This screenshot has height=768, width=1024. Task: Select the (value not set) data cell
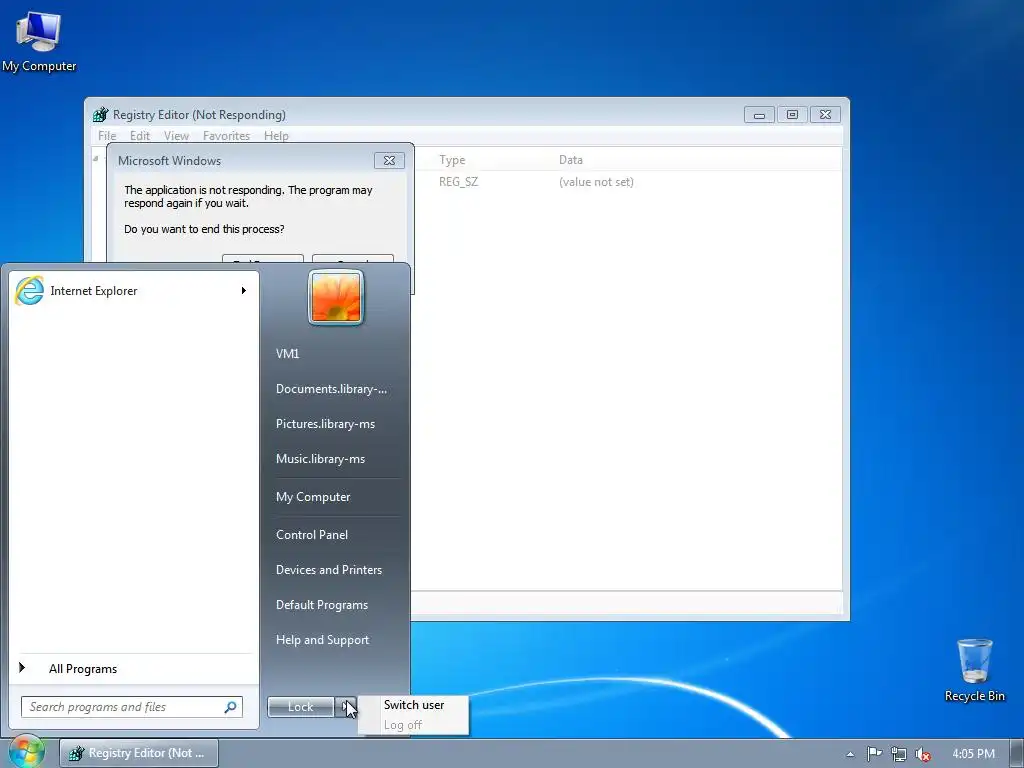(x=596, y=182)
